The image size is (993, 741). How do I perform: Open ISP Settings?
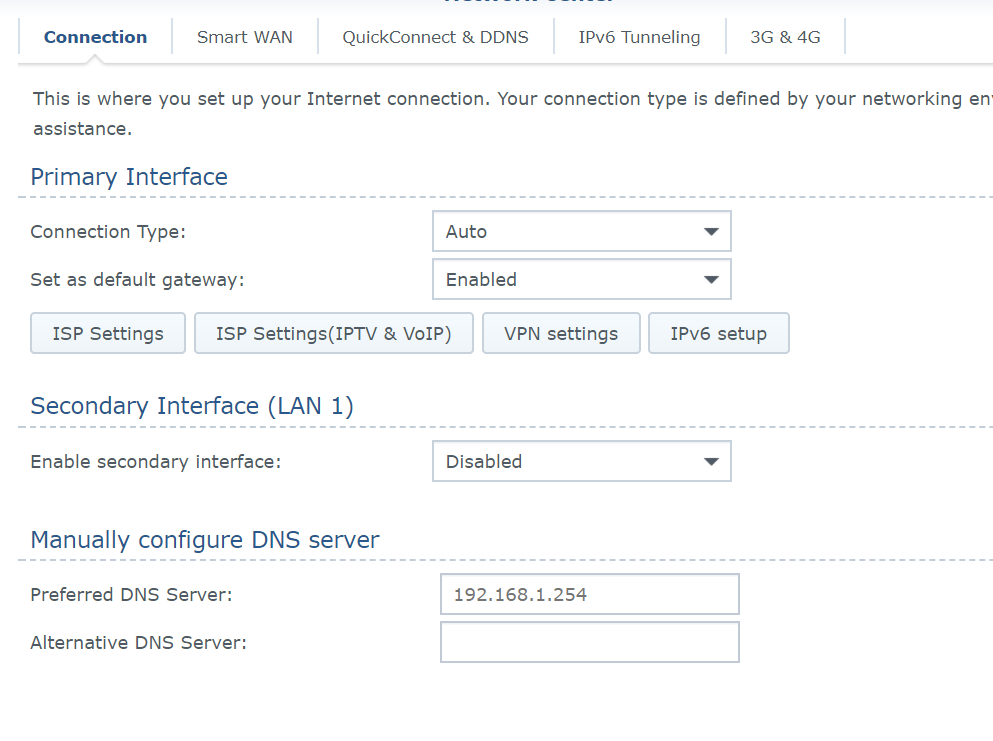(x=107, y=333)
